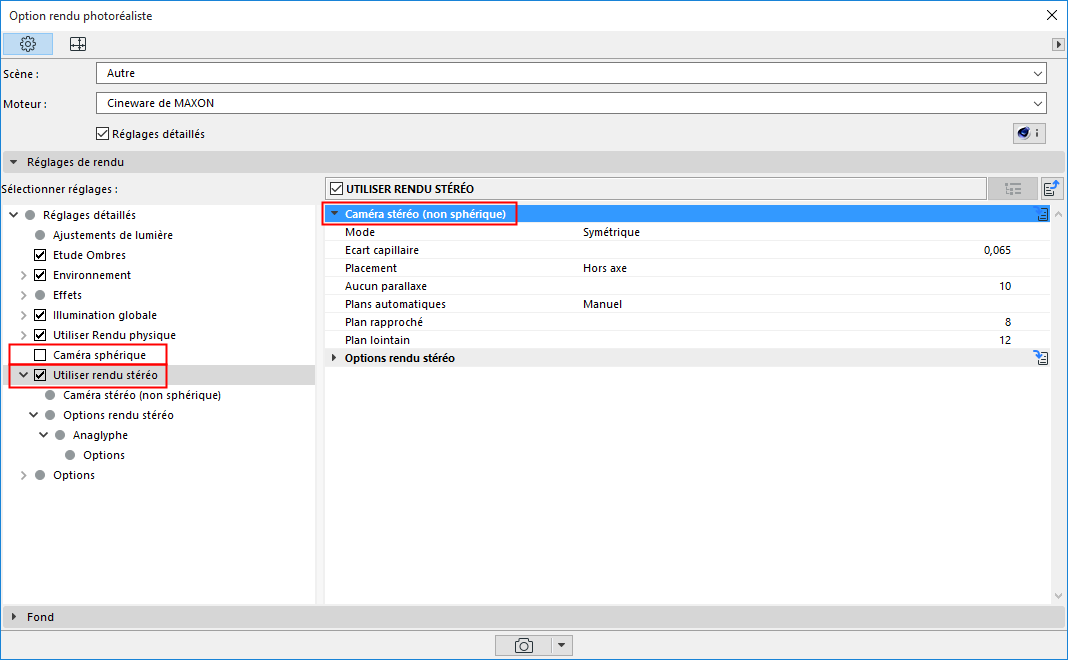The width and height of the screenshot is (1068, 660).
Task: Edit Ecart capillaire value 0,065
Action: [x=997, y=250]
